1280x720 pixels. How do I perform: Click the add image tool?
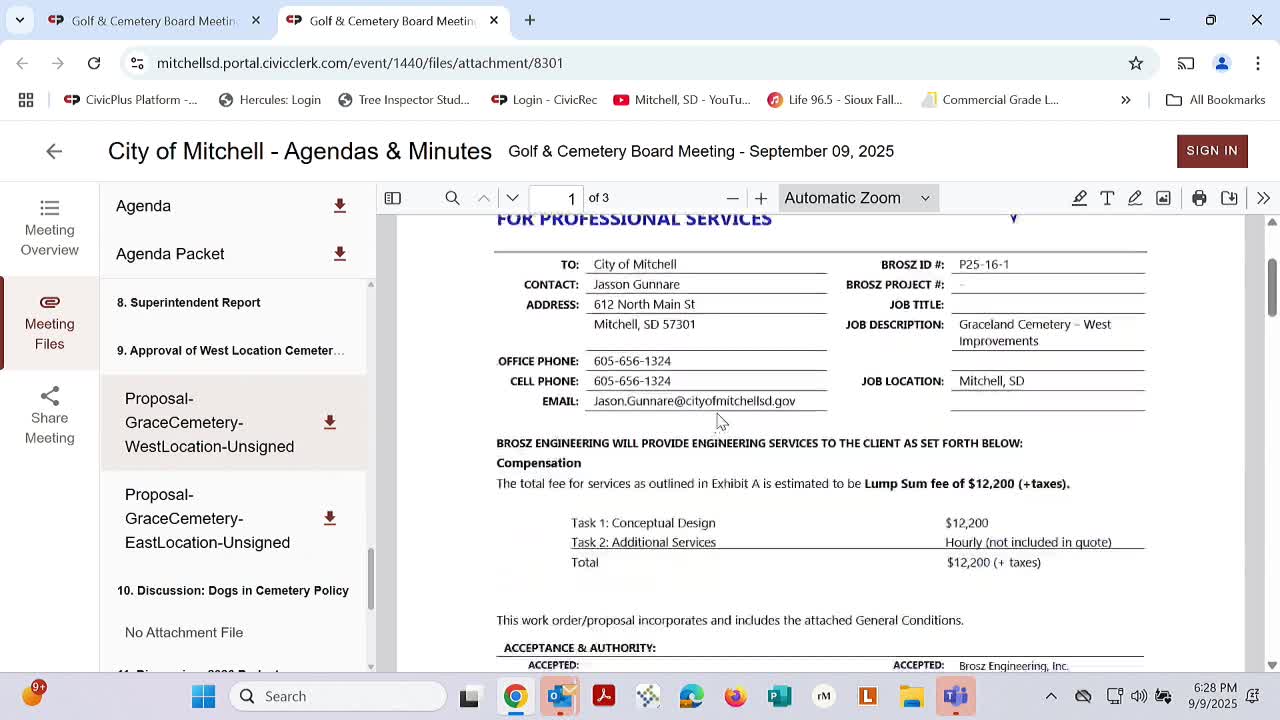point(1163,198)
